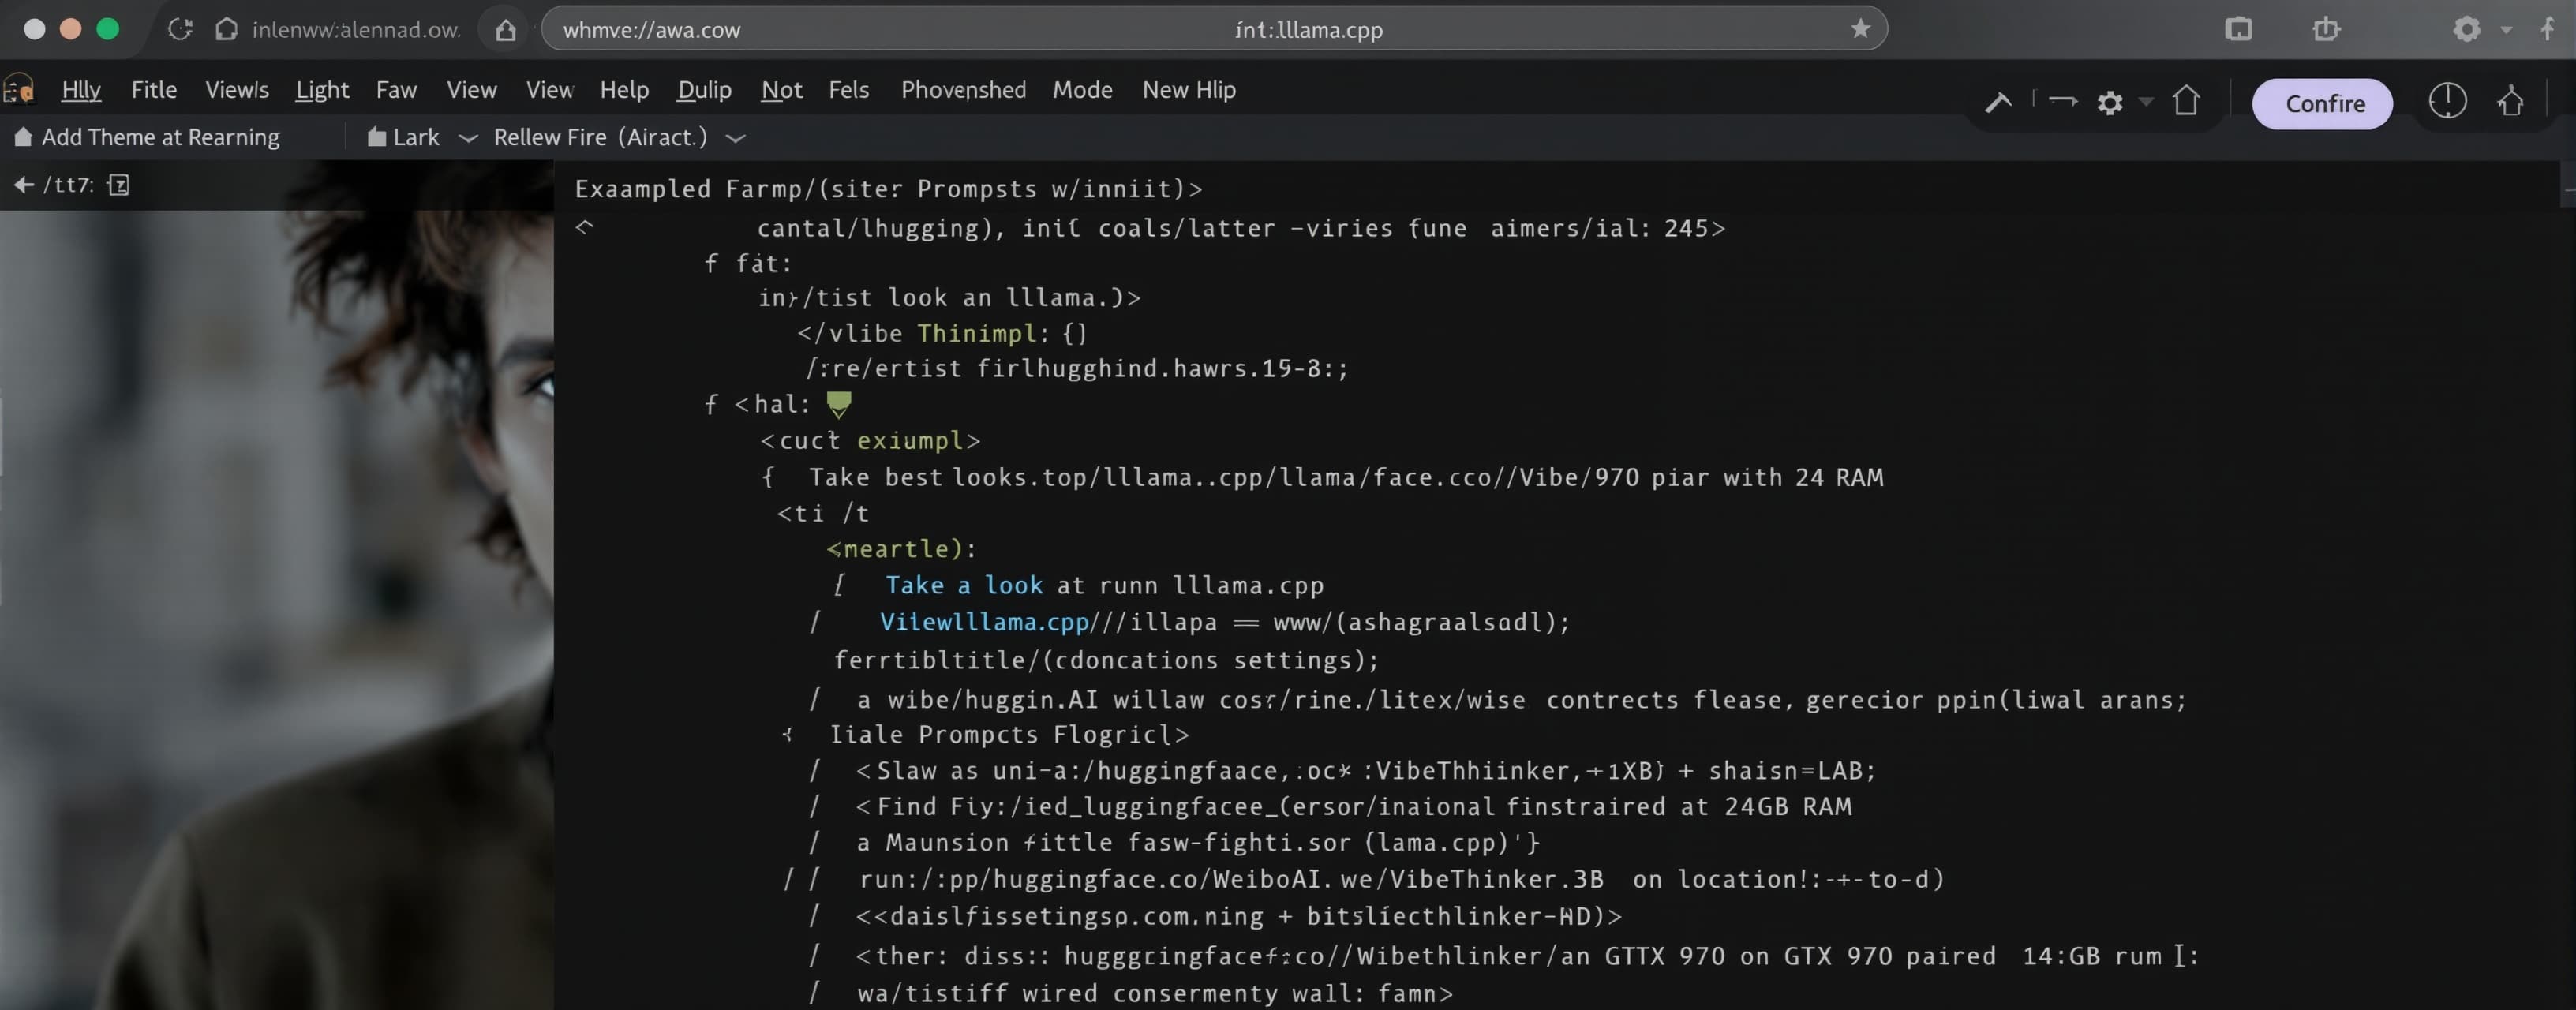This screenshot has width=2576, height=1010.
Task: Click the person photo thumbnail on left
Action: 277,610
